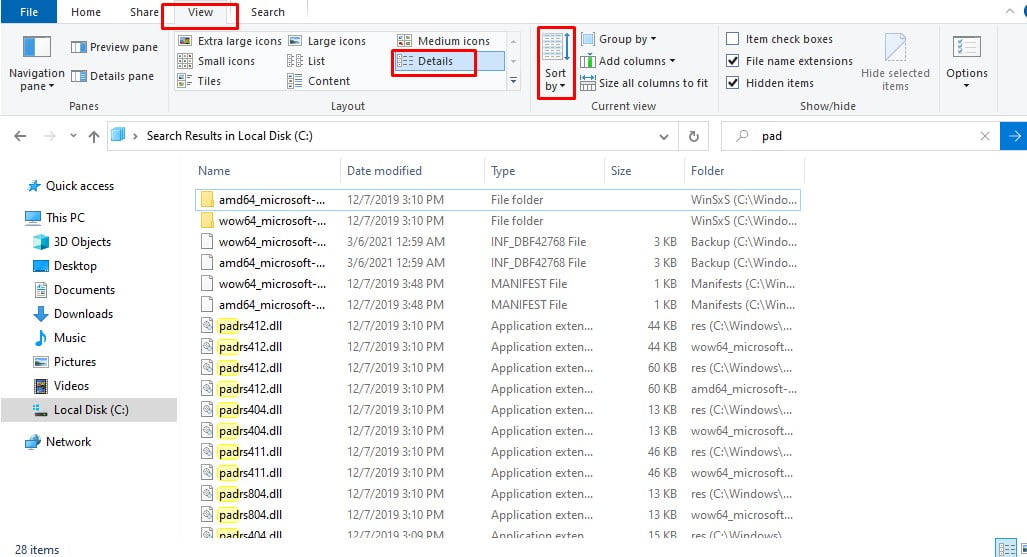
Task: Switch to the Share ribbon tab
Action: (144, 12)
